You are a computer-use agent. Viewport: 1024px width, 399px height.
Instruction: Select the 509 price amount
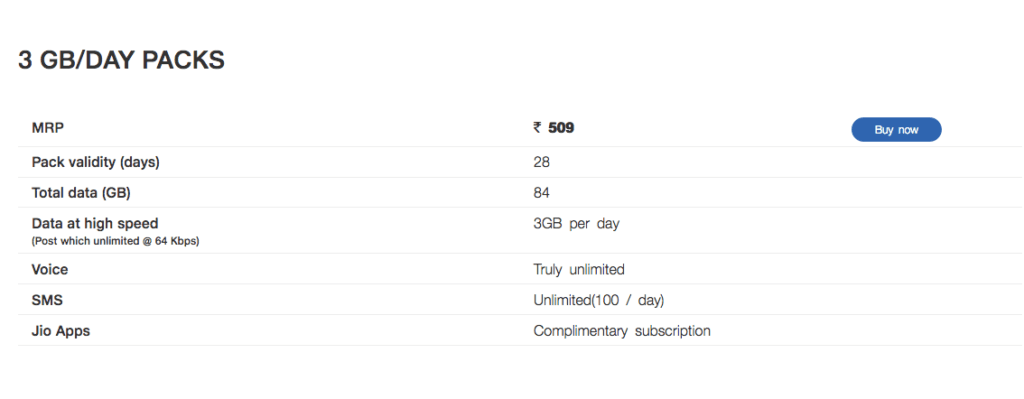561,128
